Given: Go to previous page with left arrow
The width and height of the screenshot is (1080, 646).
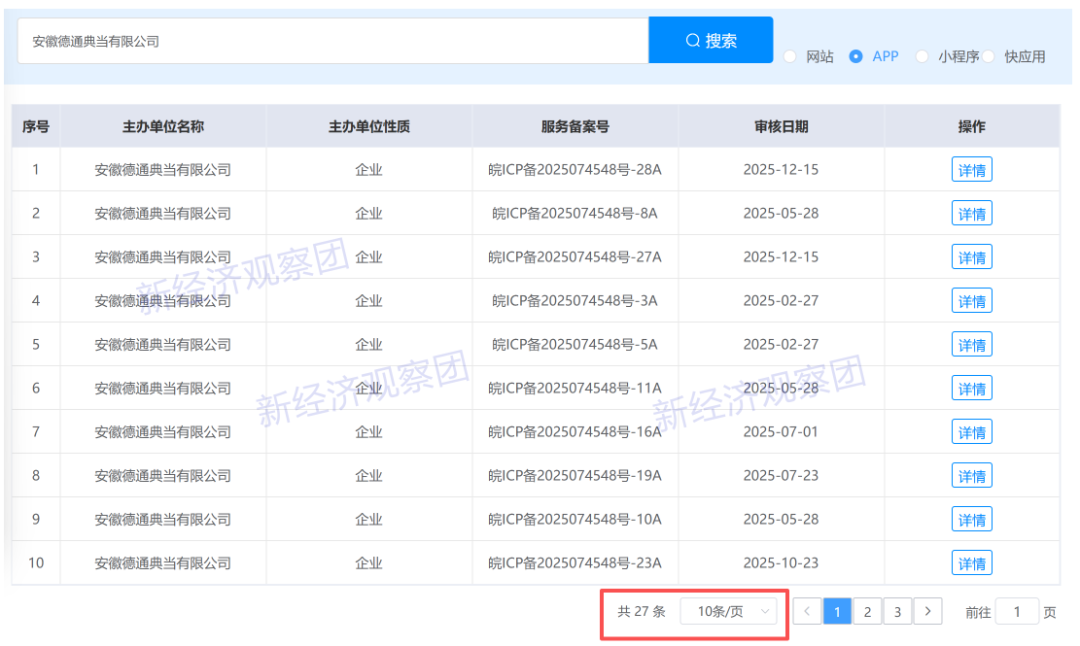Looking at the screenshot, I should pos(807,612).
